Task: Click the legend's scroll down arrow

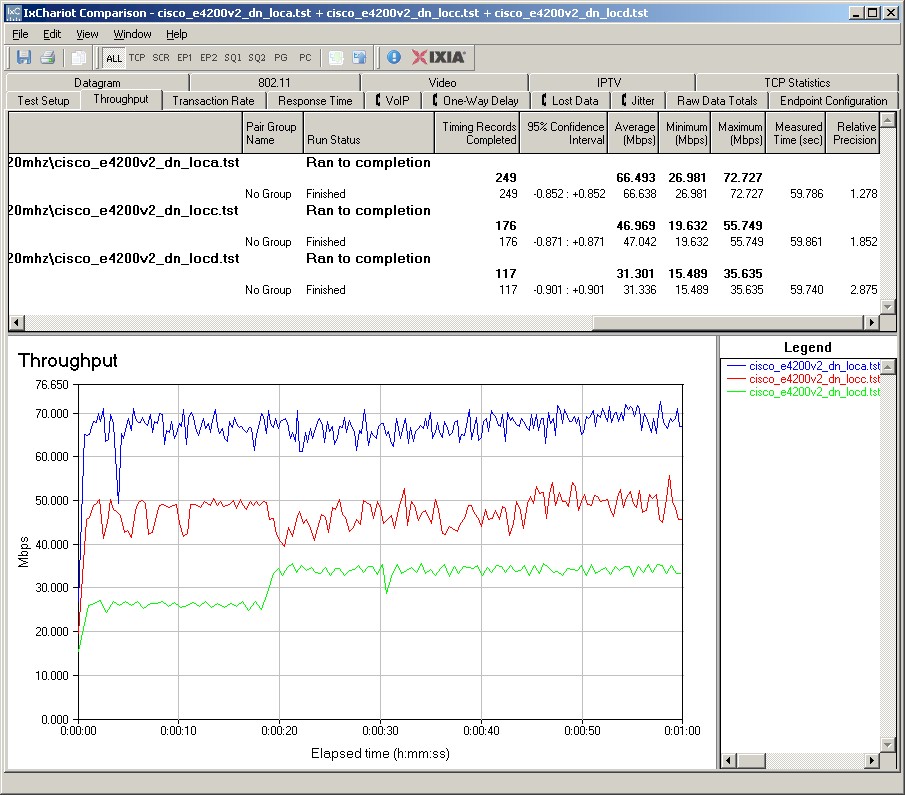Action: 888,745
